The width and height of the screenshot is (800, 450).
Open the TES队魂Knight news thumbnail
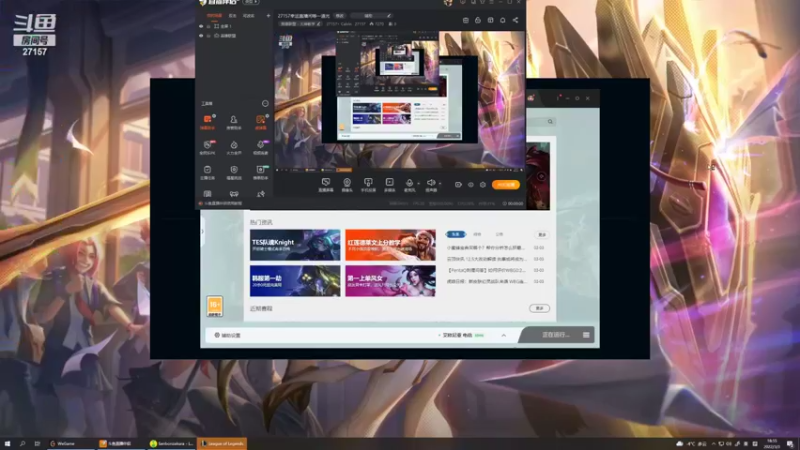pos(295,245)
